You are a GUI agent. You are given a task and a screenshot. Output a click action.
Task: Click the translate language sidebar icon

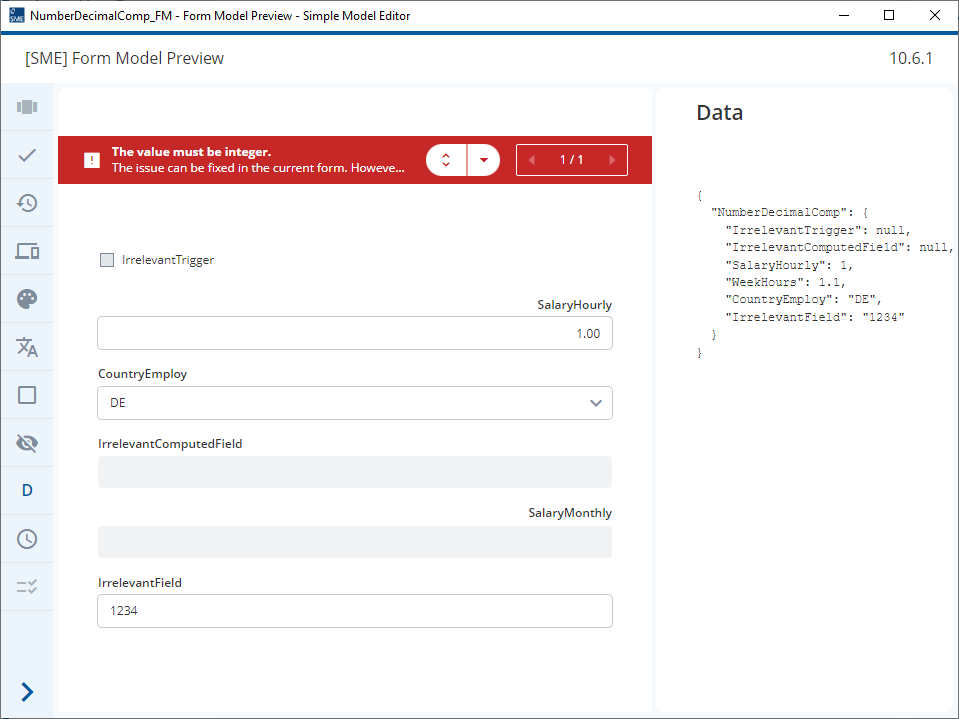coord(27,347)
